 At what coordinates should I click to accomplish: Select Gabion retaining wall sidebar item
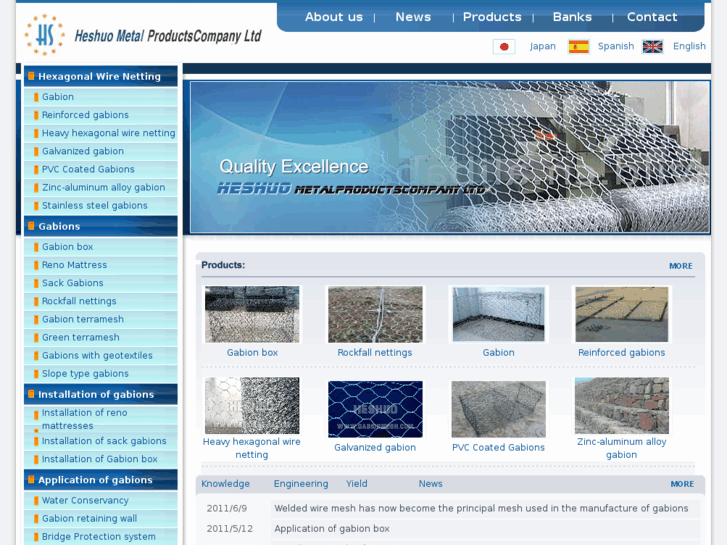(x=89, y=518)
